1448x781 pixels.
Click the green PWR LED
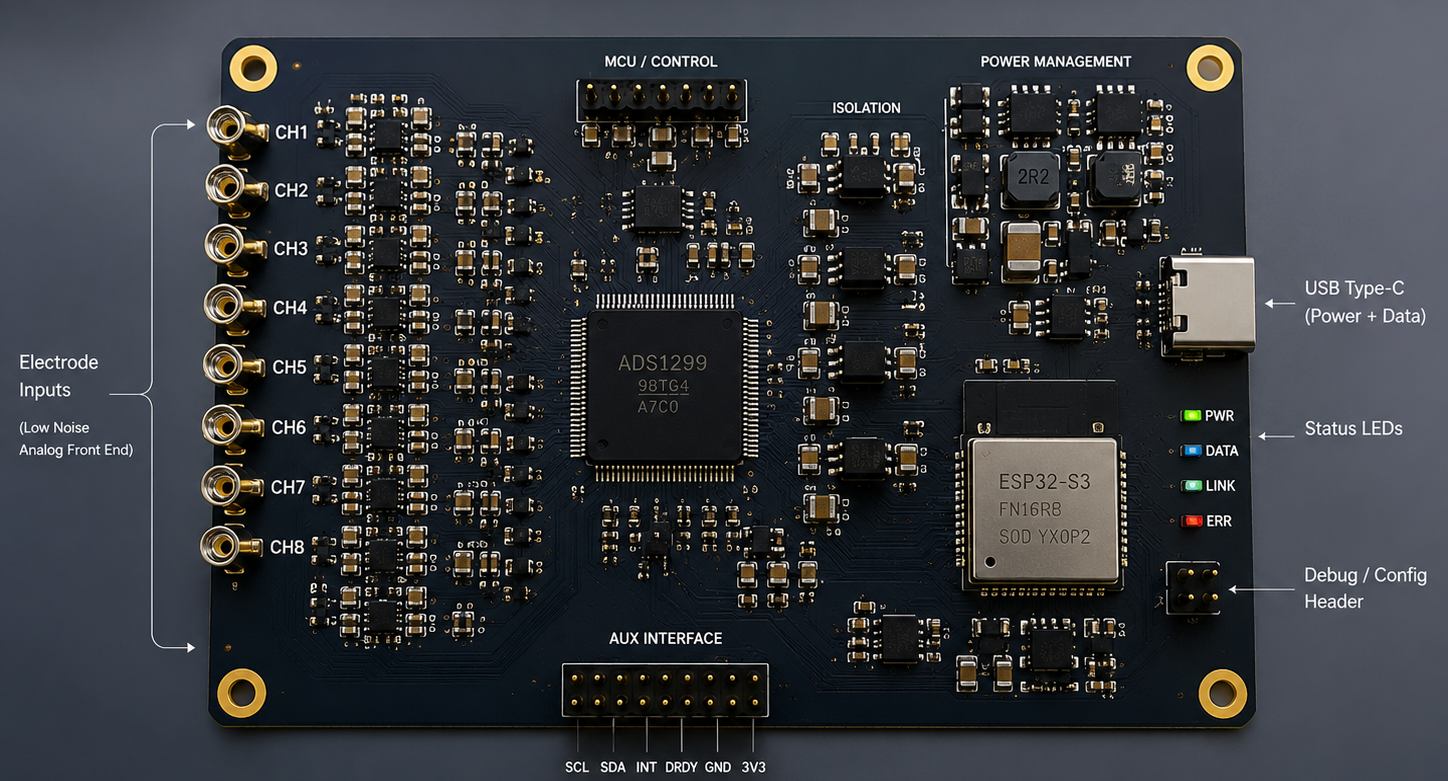coord(1190,416)
